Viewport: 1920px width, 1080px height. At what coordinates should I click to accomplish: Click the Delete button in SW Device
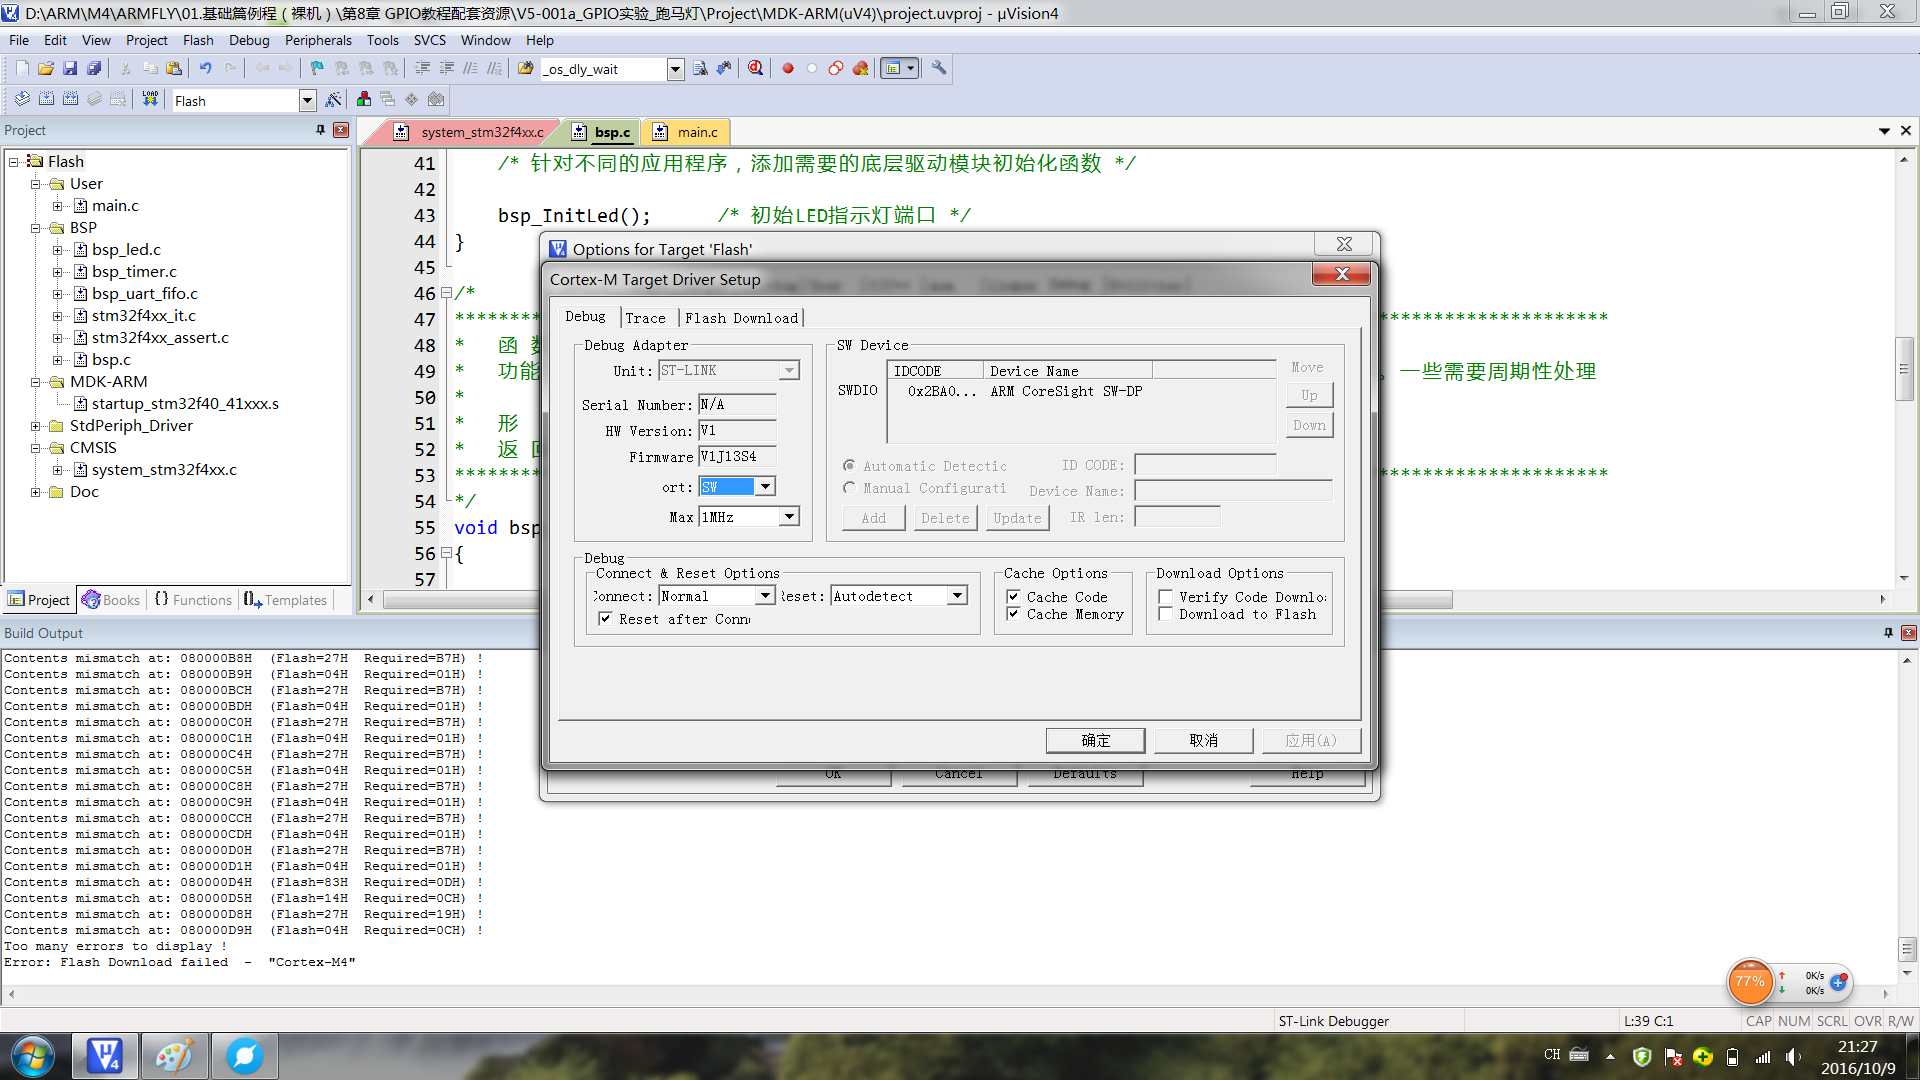coord(945,518)
